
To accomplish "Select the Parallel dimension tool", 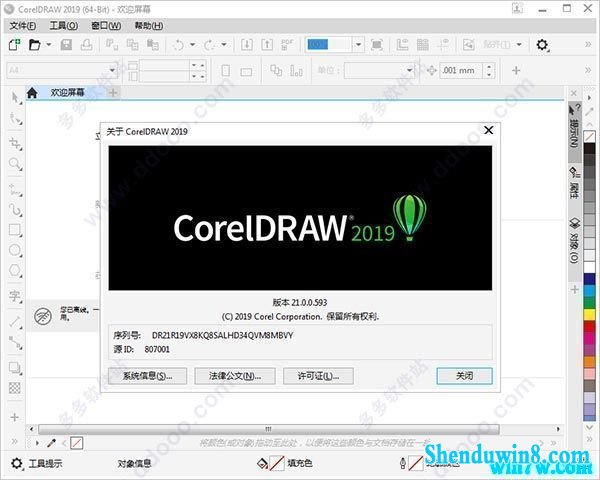I will pos(15,322).
